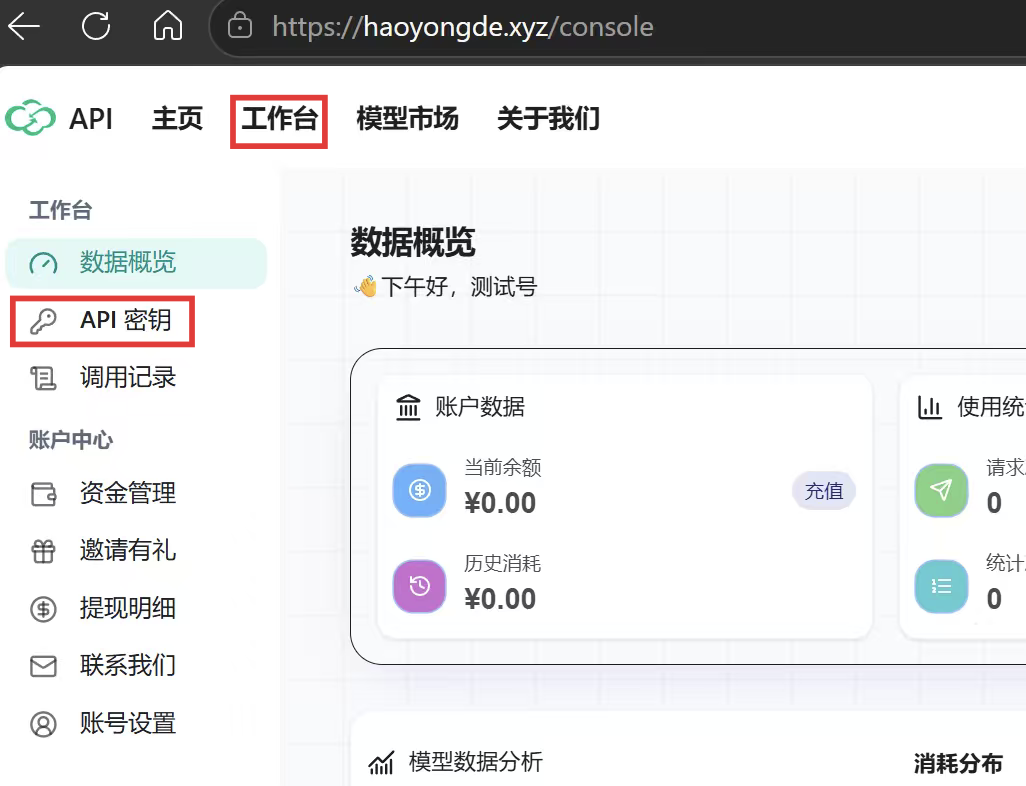Click the purple 历史消耗 history icon
Screen dimensions: 1026x786
[x=419, y=586]
